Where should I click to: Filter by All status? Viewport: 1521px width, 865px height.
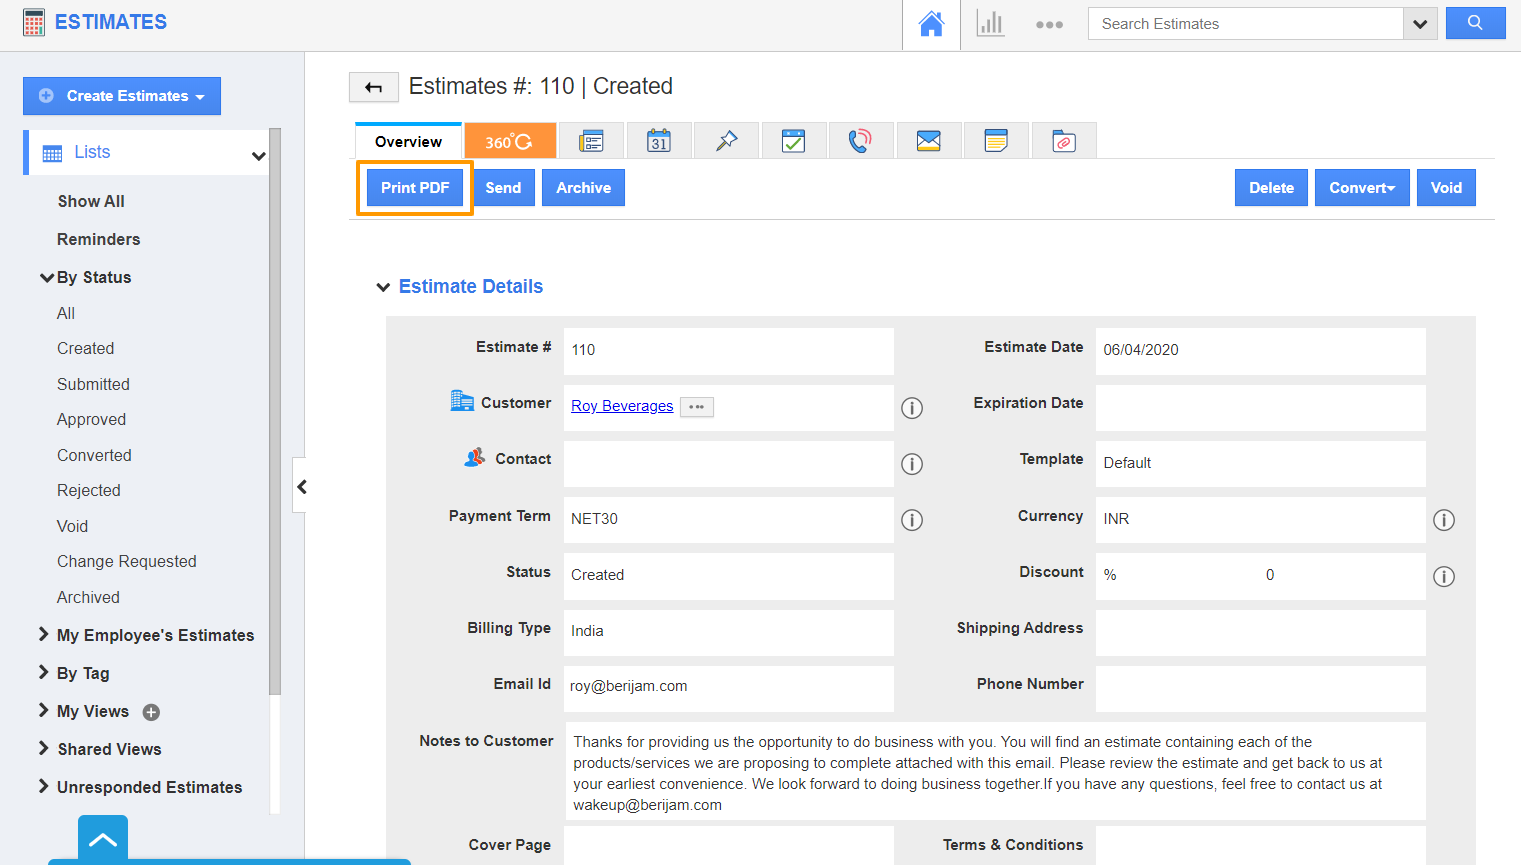pos(66,313)
